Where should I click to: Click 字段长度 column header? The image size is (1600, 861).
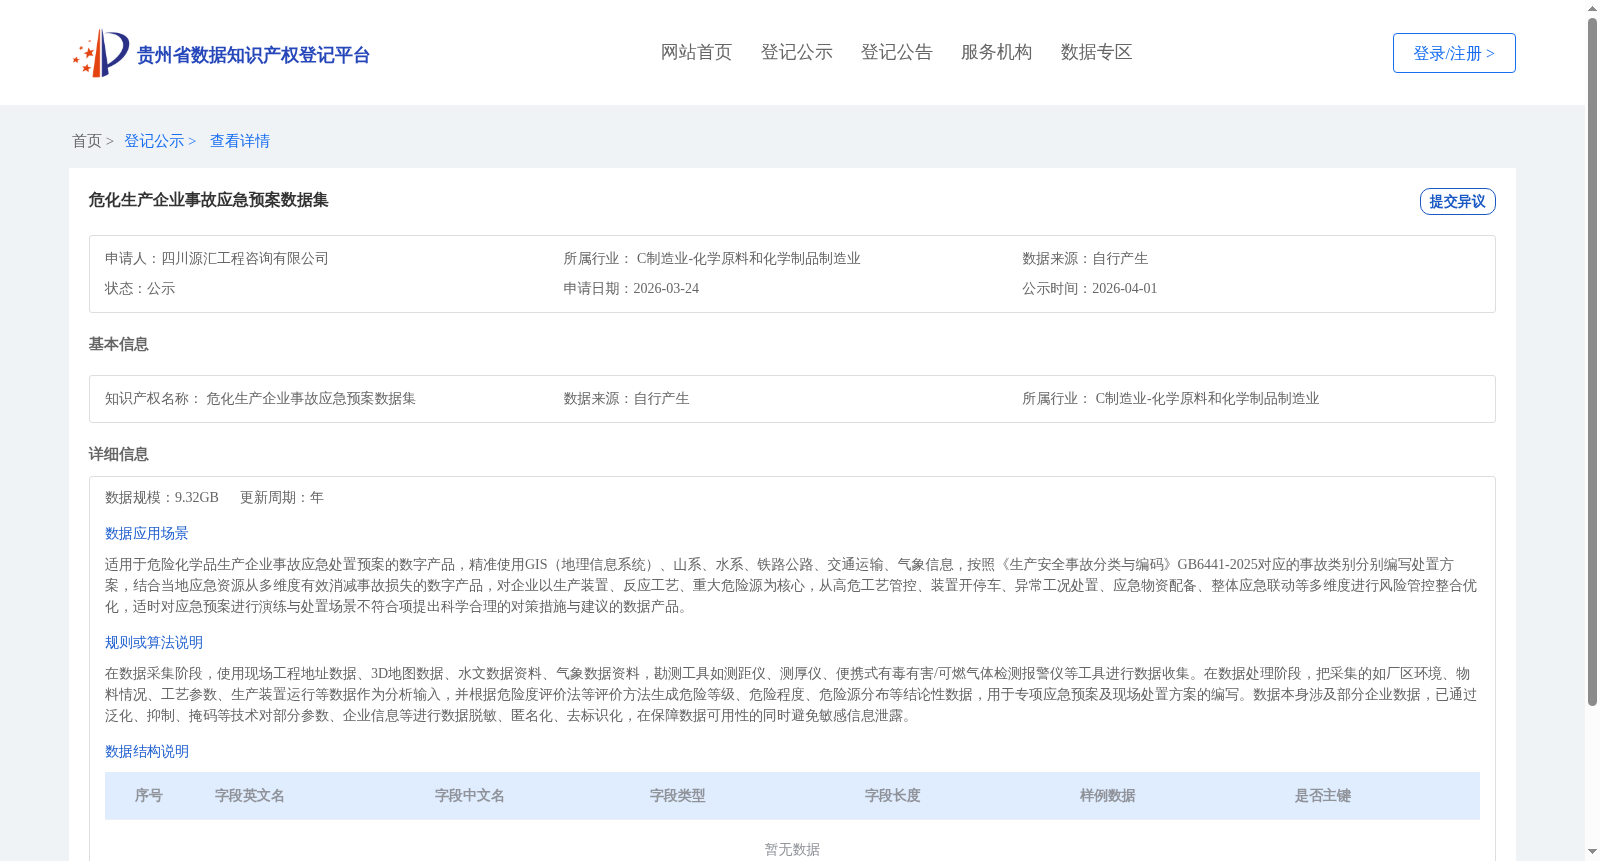(893, 796)
